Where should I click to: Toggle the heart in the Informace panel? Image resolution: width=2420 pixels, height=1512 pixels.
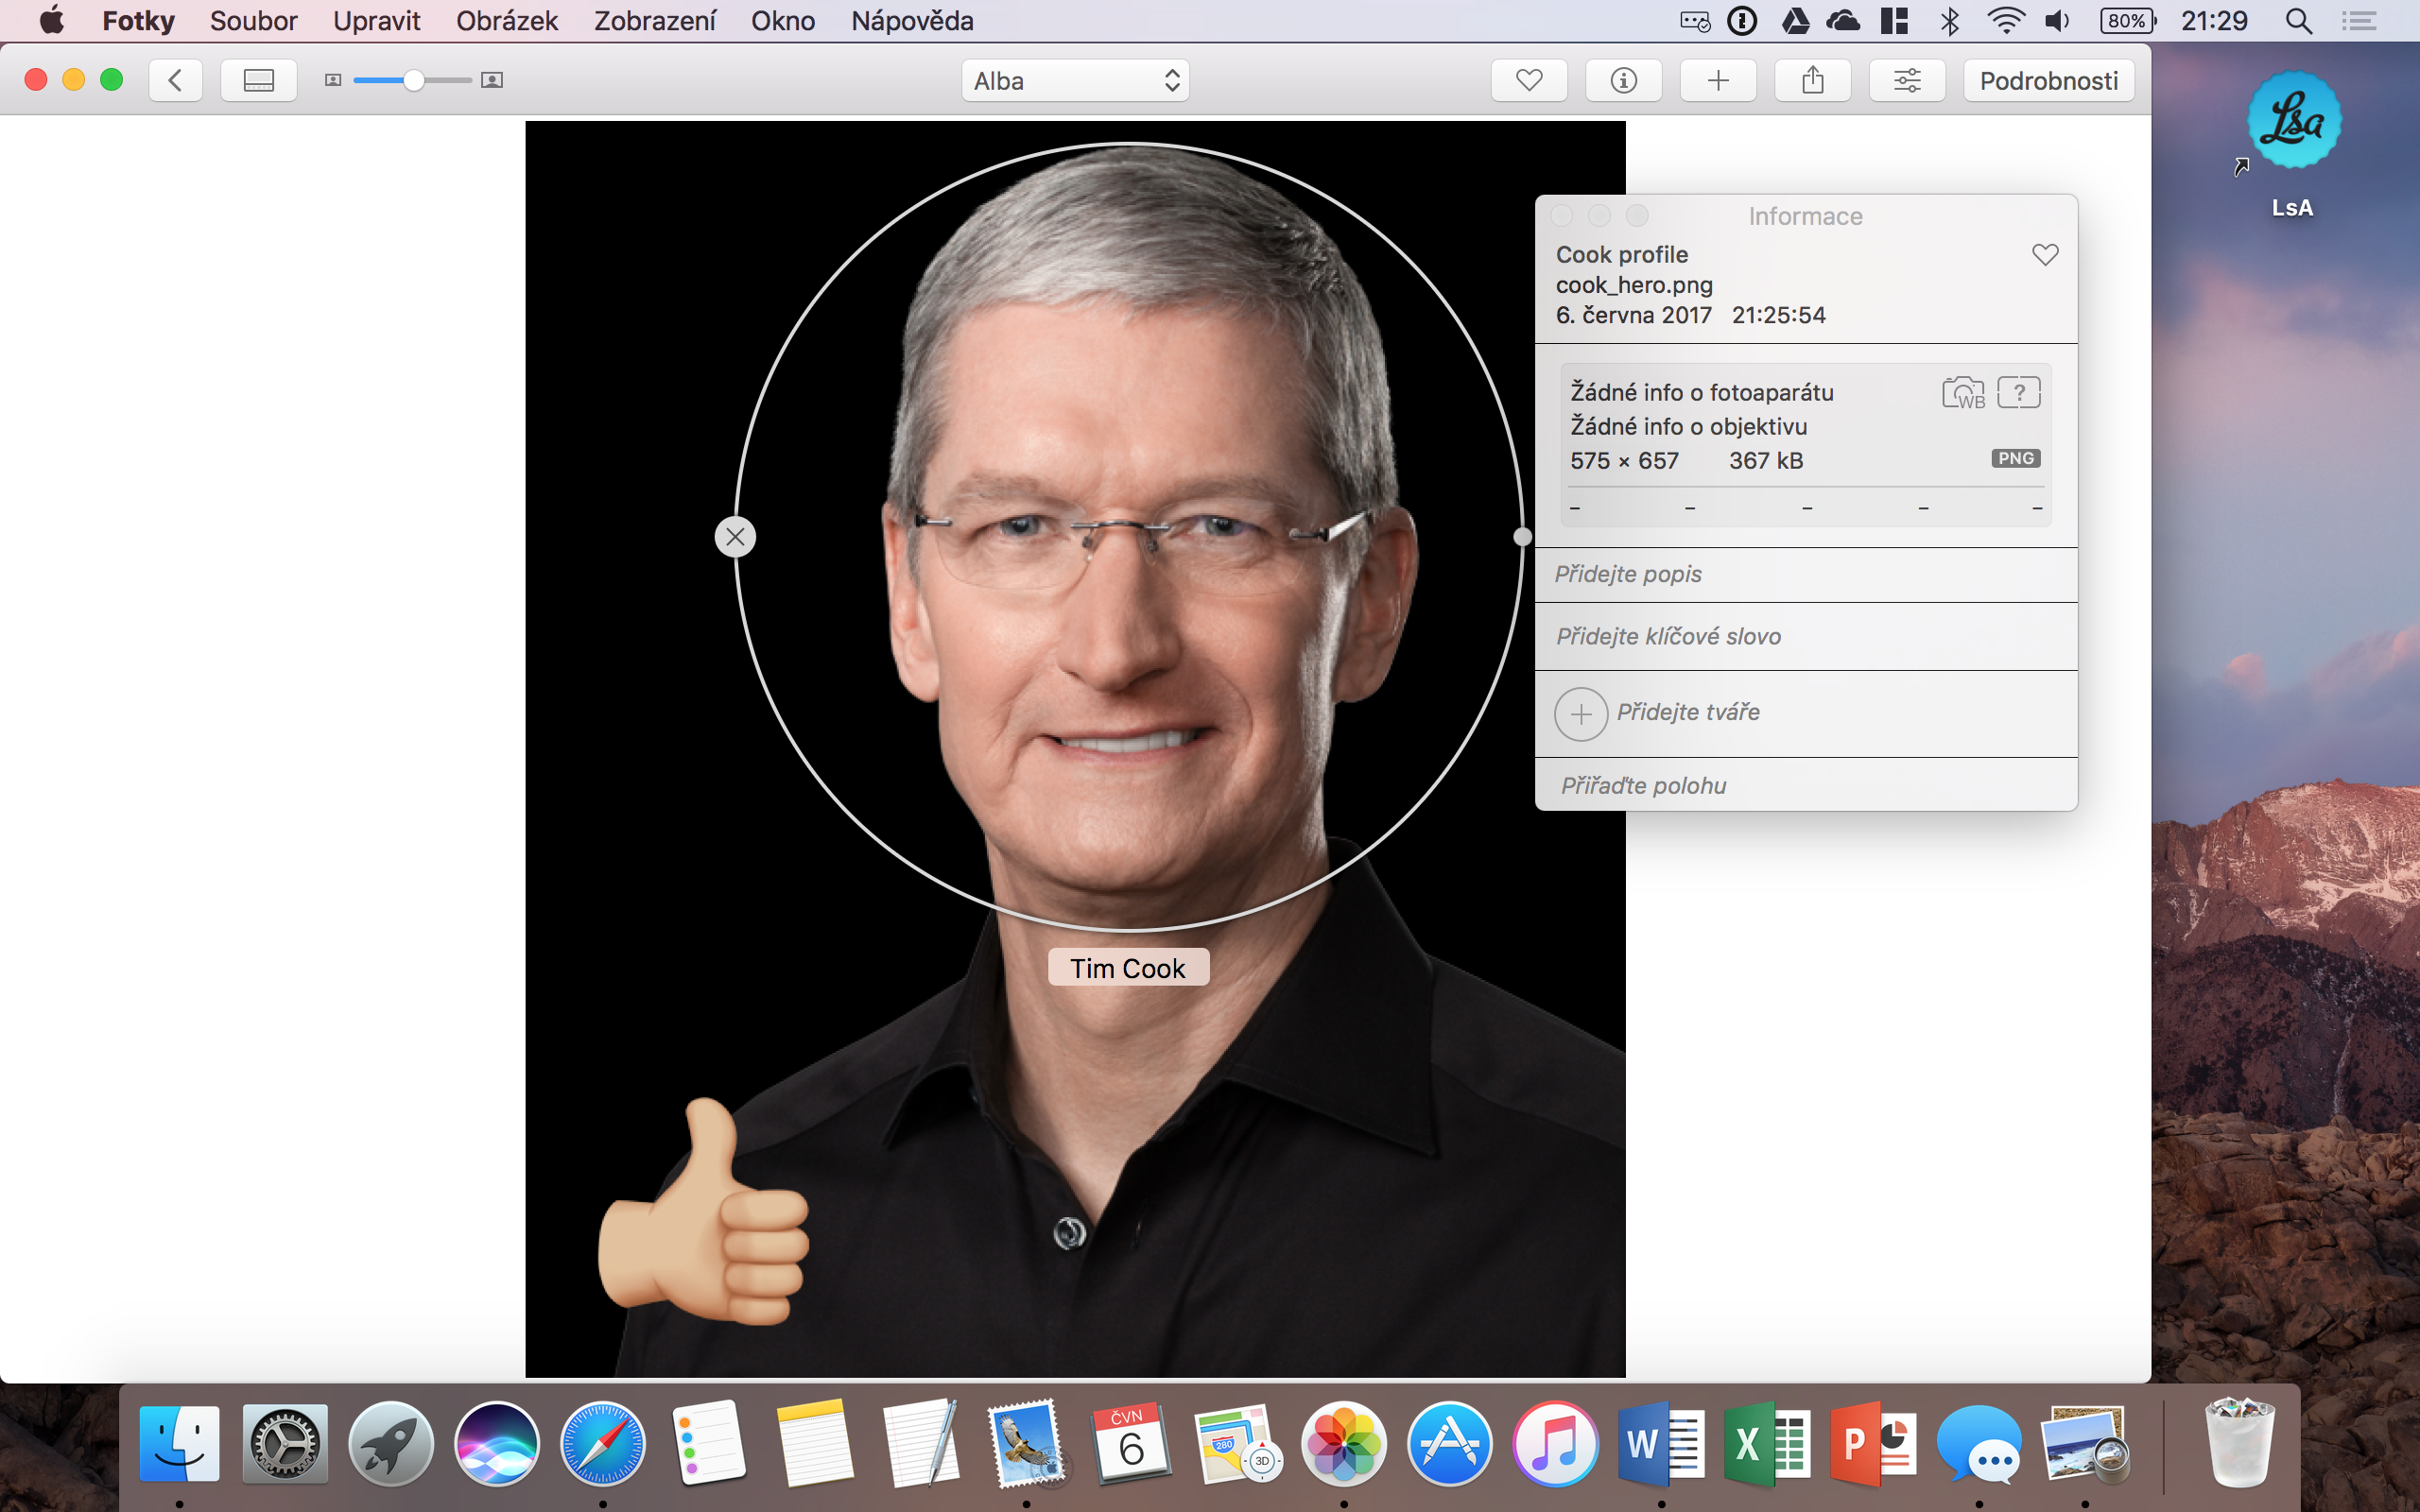click(2045, 255)
